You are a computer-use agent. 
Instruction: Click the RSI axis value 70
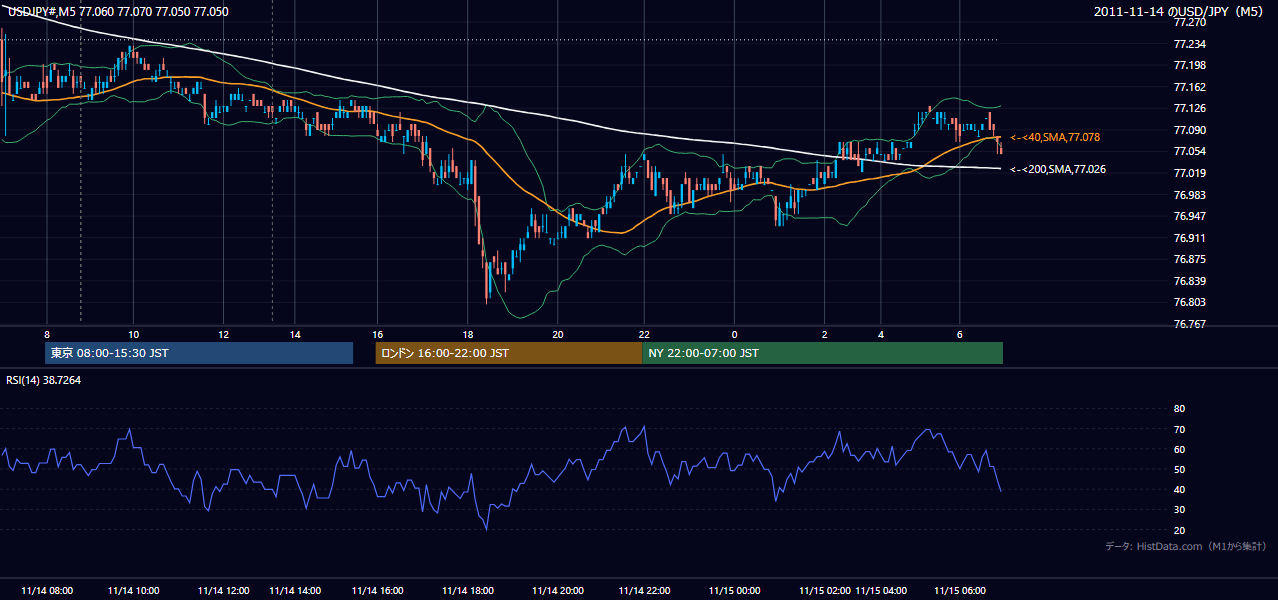(1179, 429)
